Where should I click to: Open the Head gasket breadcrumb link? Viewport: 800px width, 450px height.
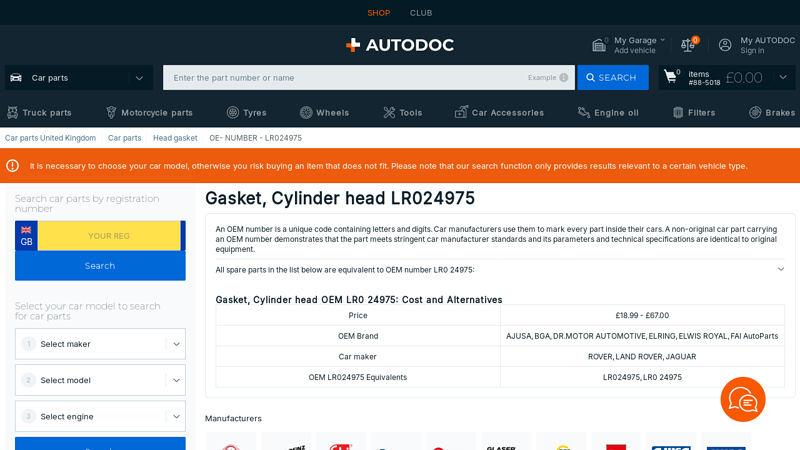pyautogui.click(x=175, y=138)
